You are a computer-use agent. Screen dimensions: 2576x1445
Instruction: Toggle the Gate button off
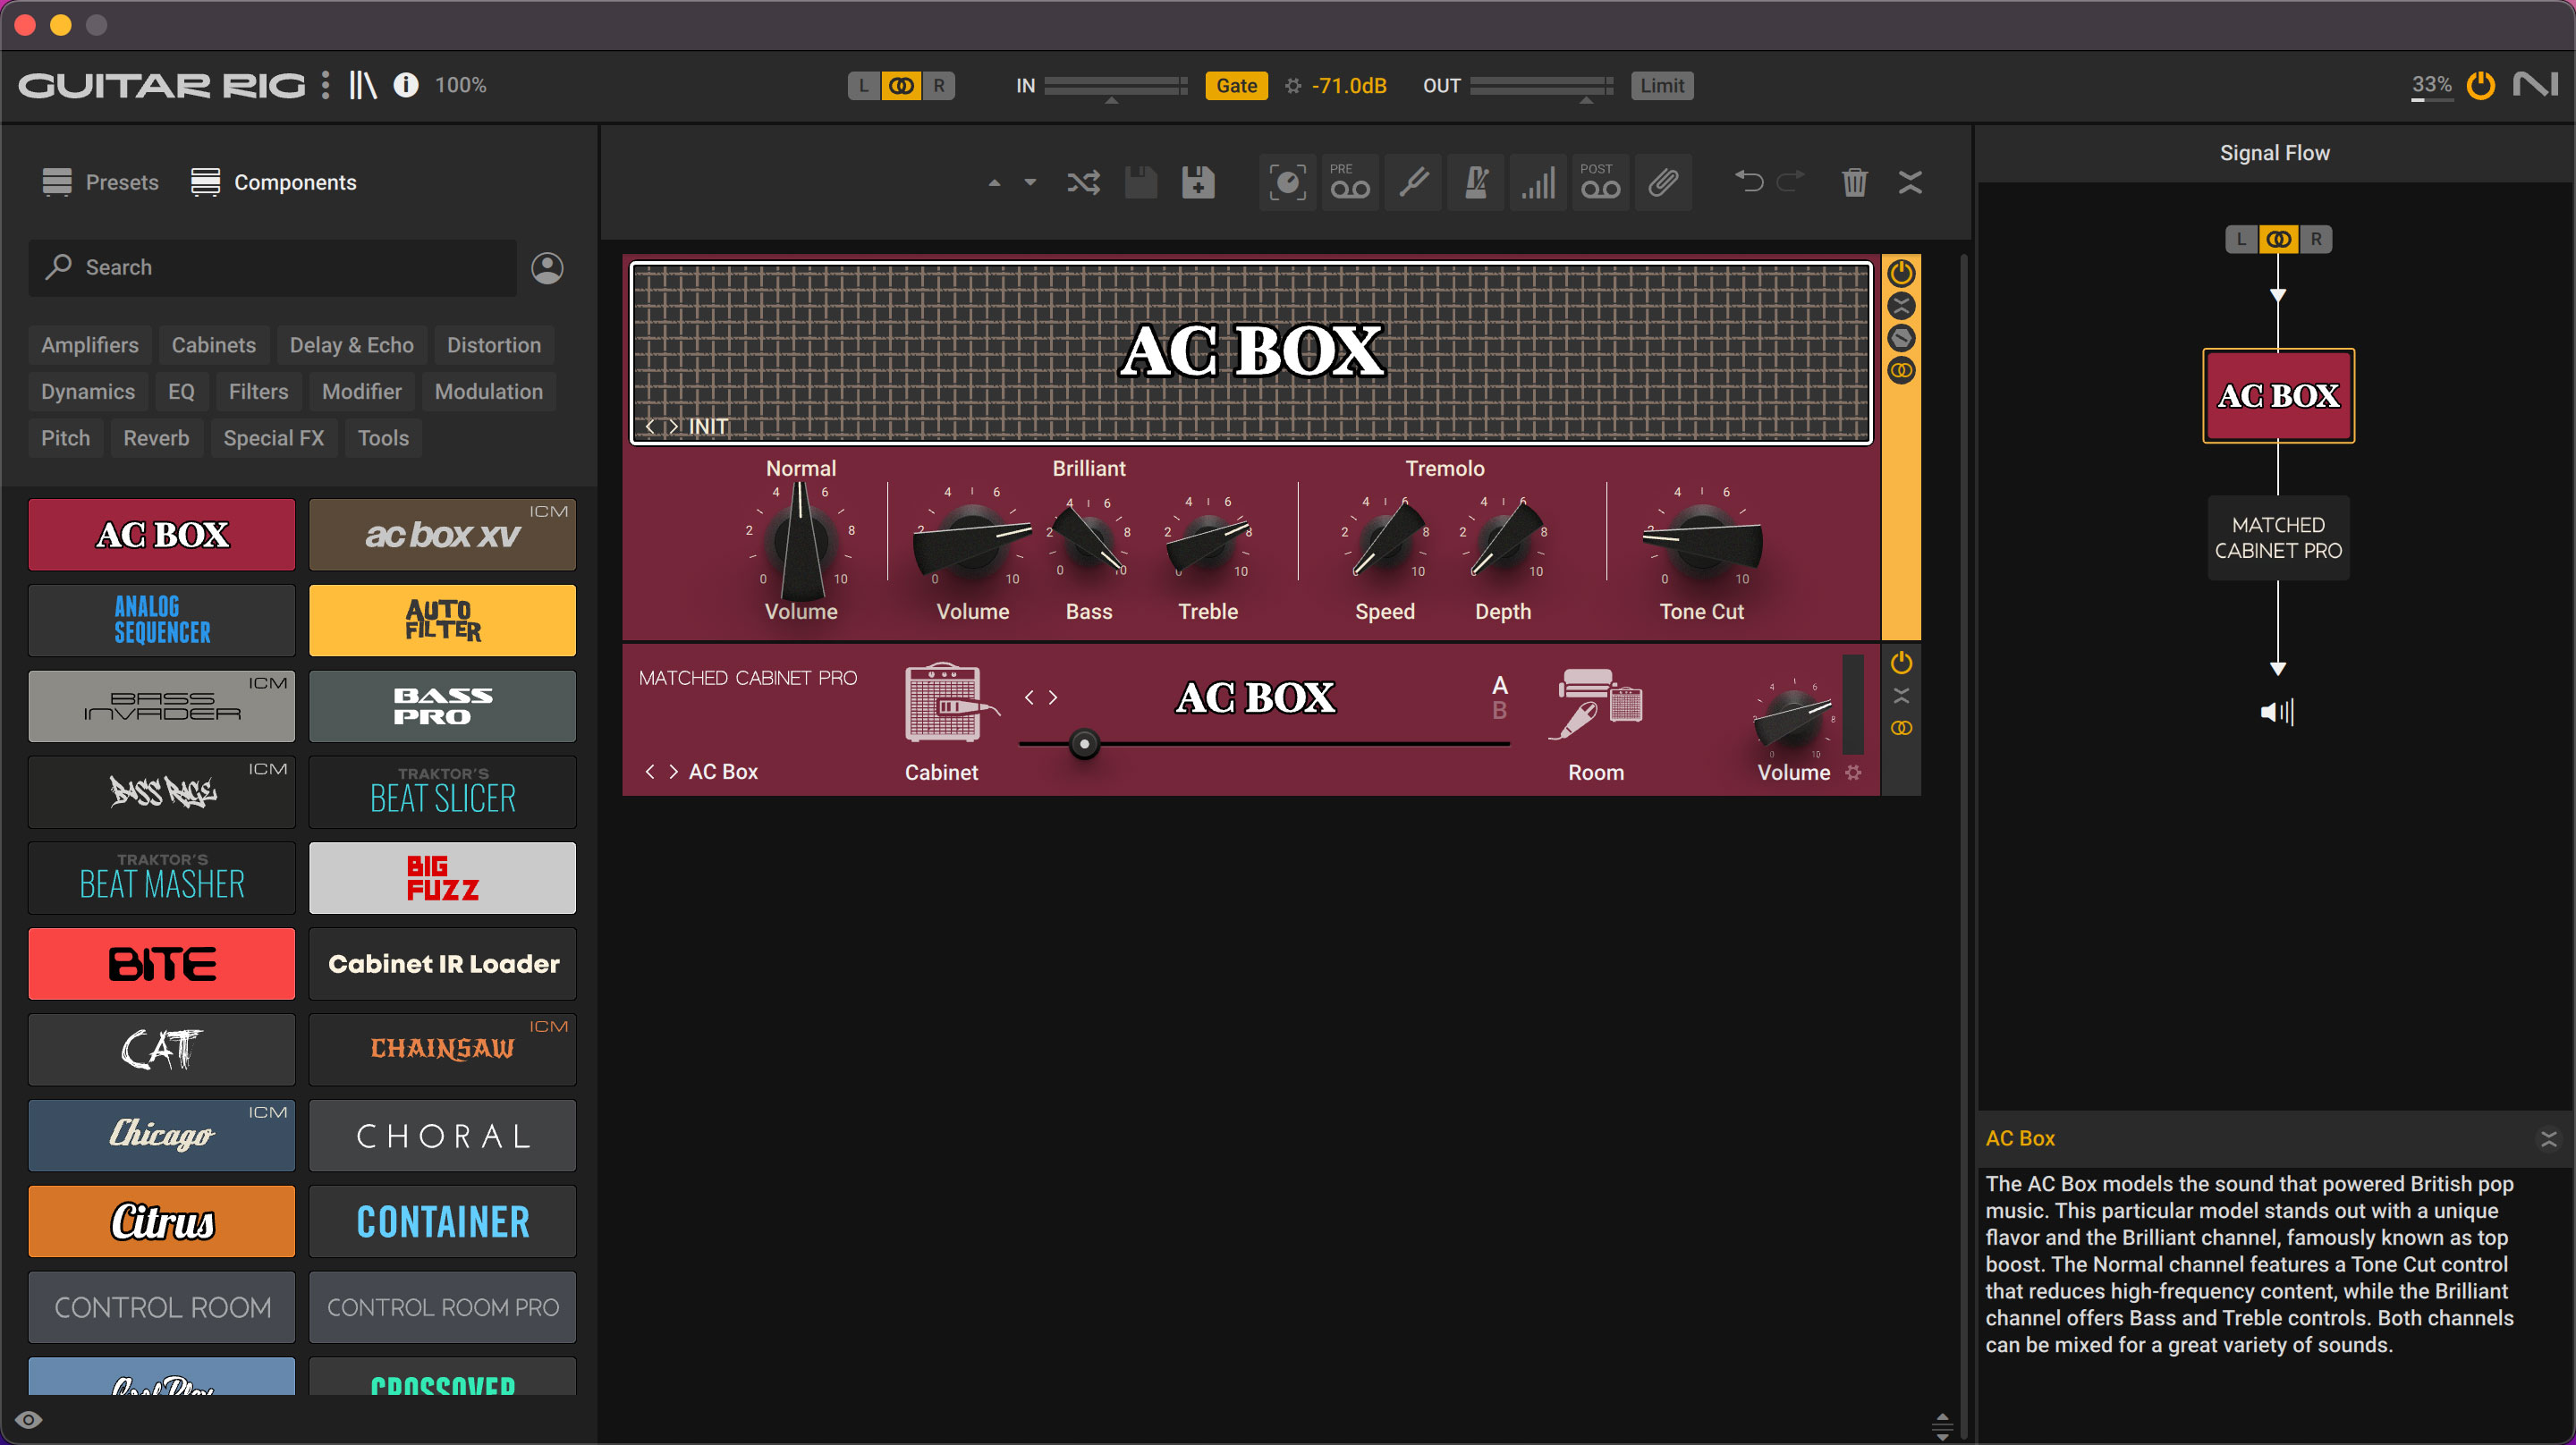[1236, 86]
